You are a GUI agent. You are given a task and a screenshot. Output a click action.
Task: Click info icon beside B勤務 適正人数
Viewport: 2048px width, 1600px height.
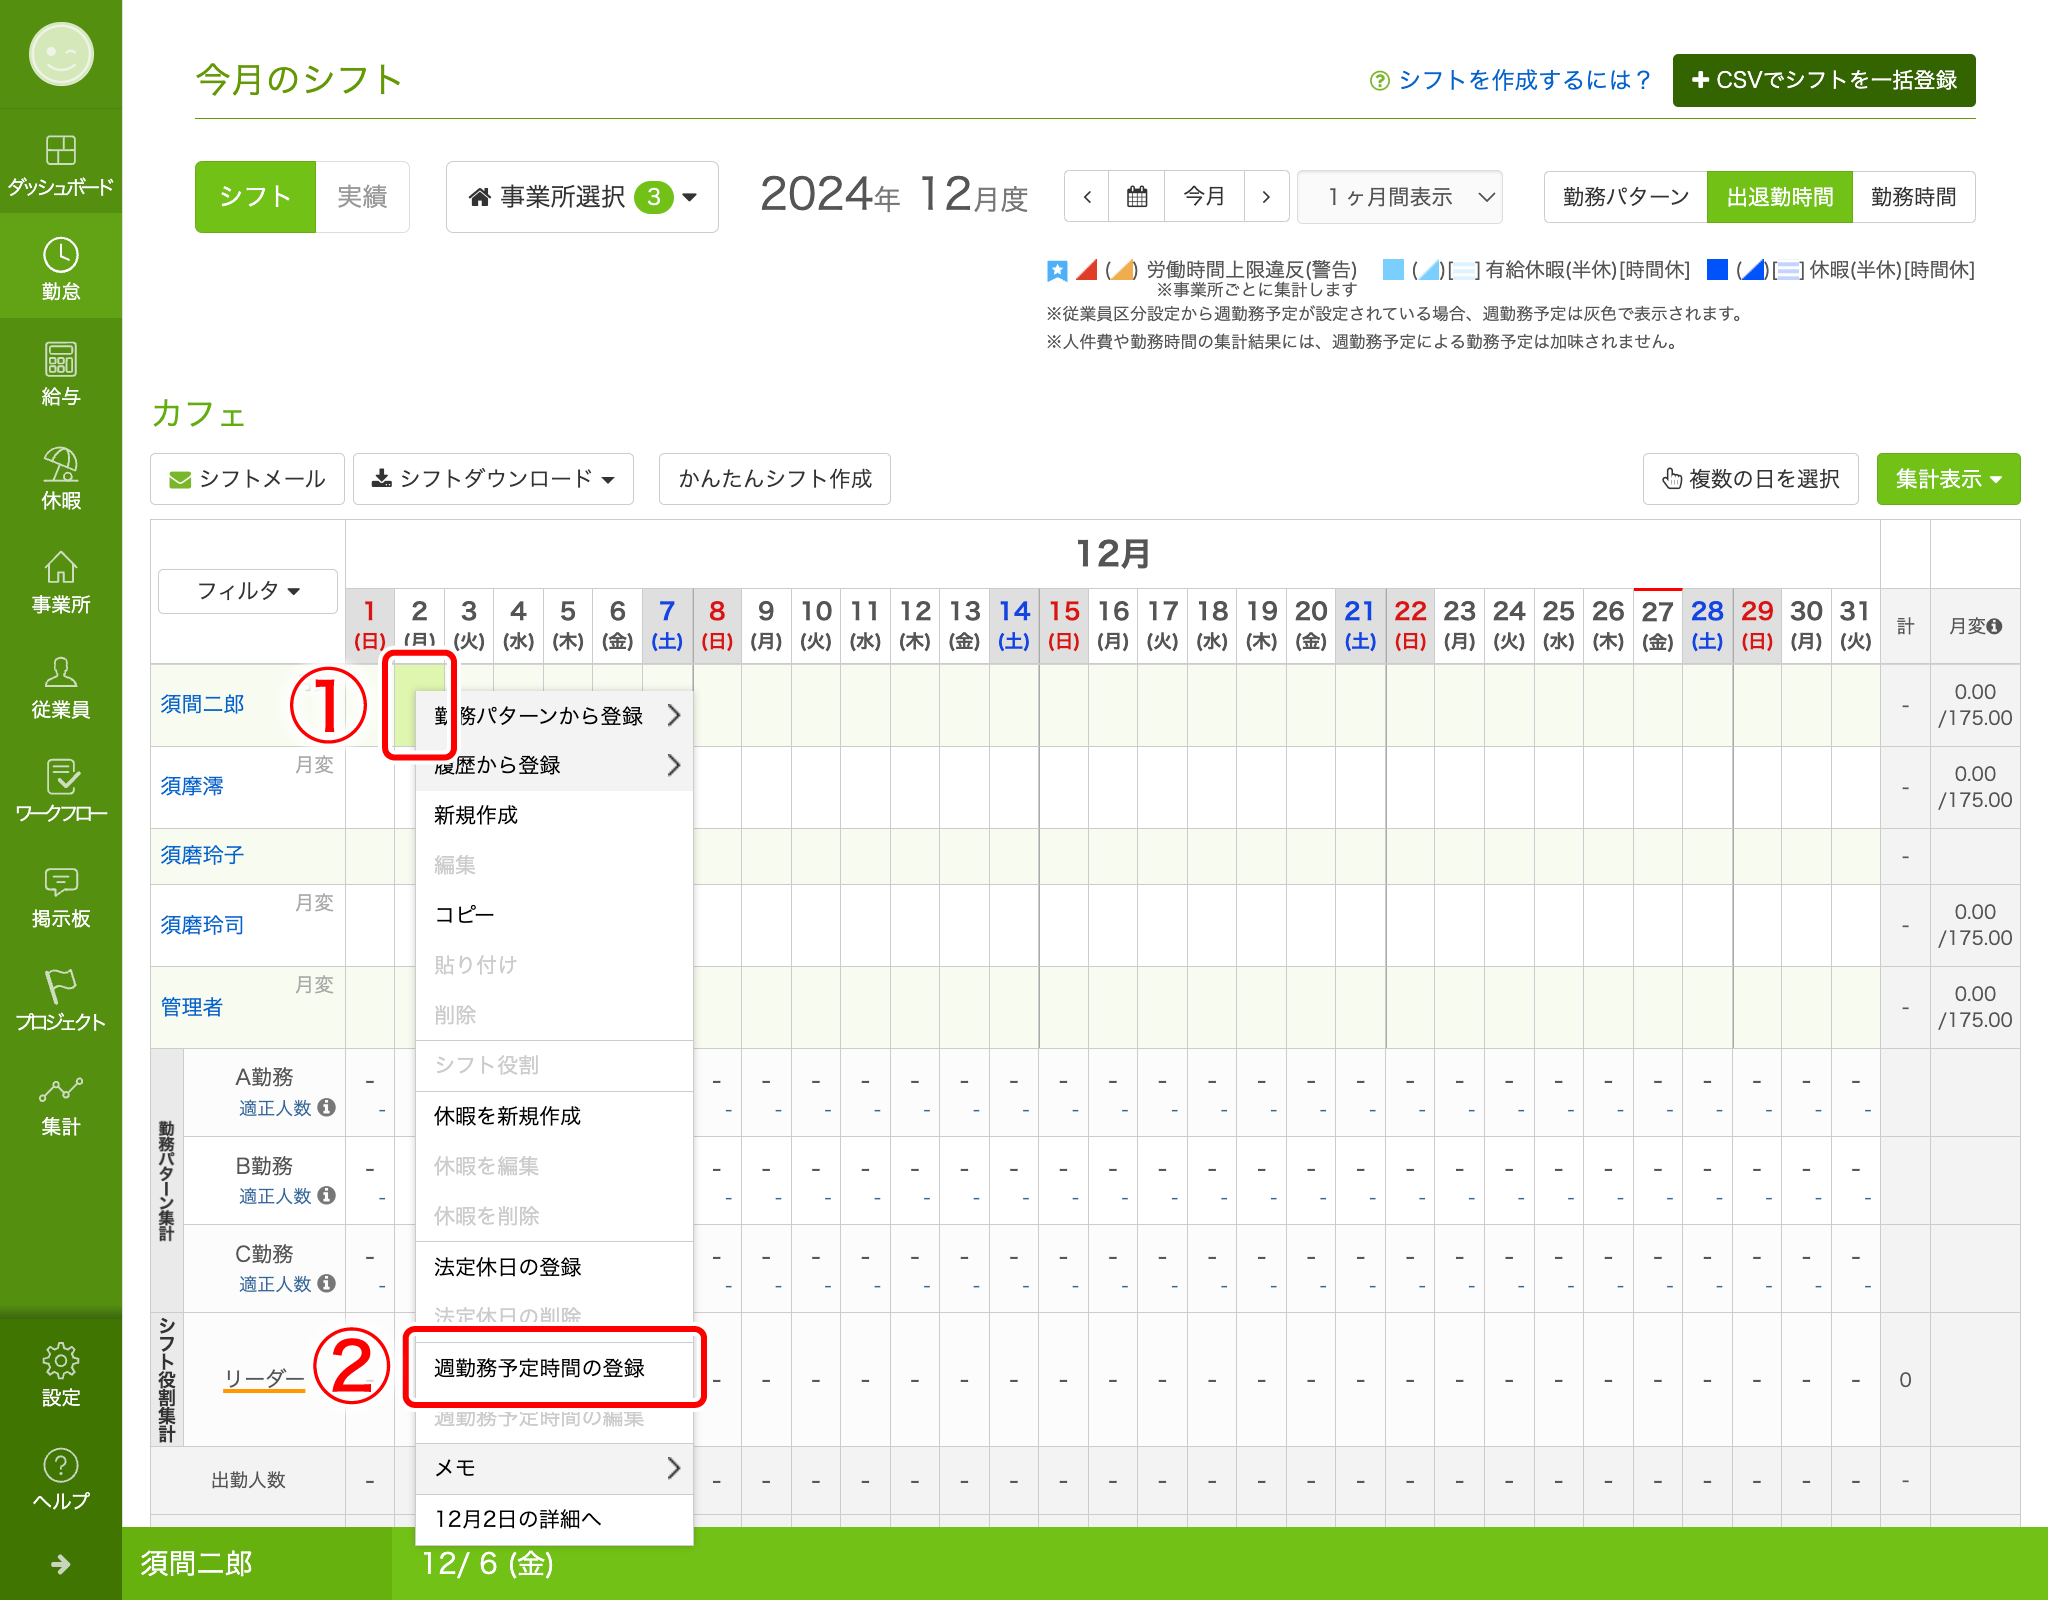[326, 1195]
